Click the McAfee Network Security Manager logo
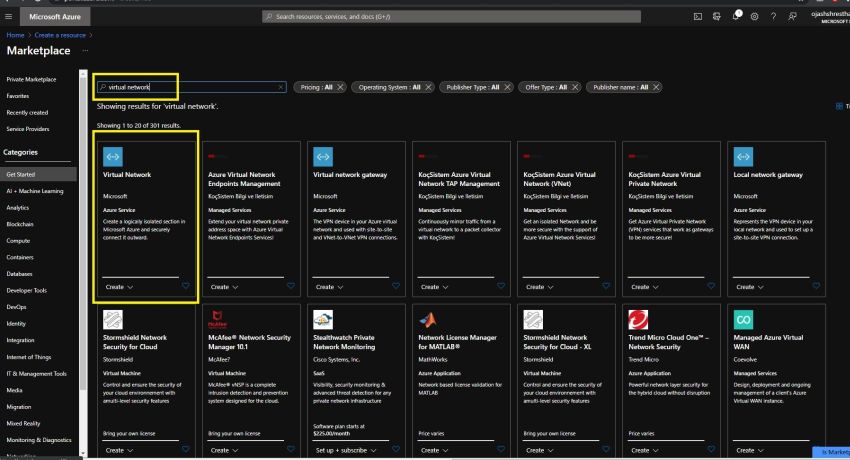 [217, 319]
